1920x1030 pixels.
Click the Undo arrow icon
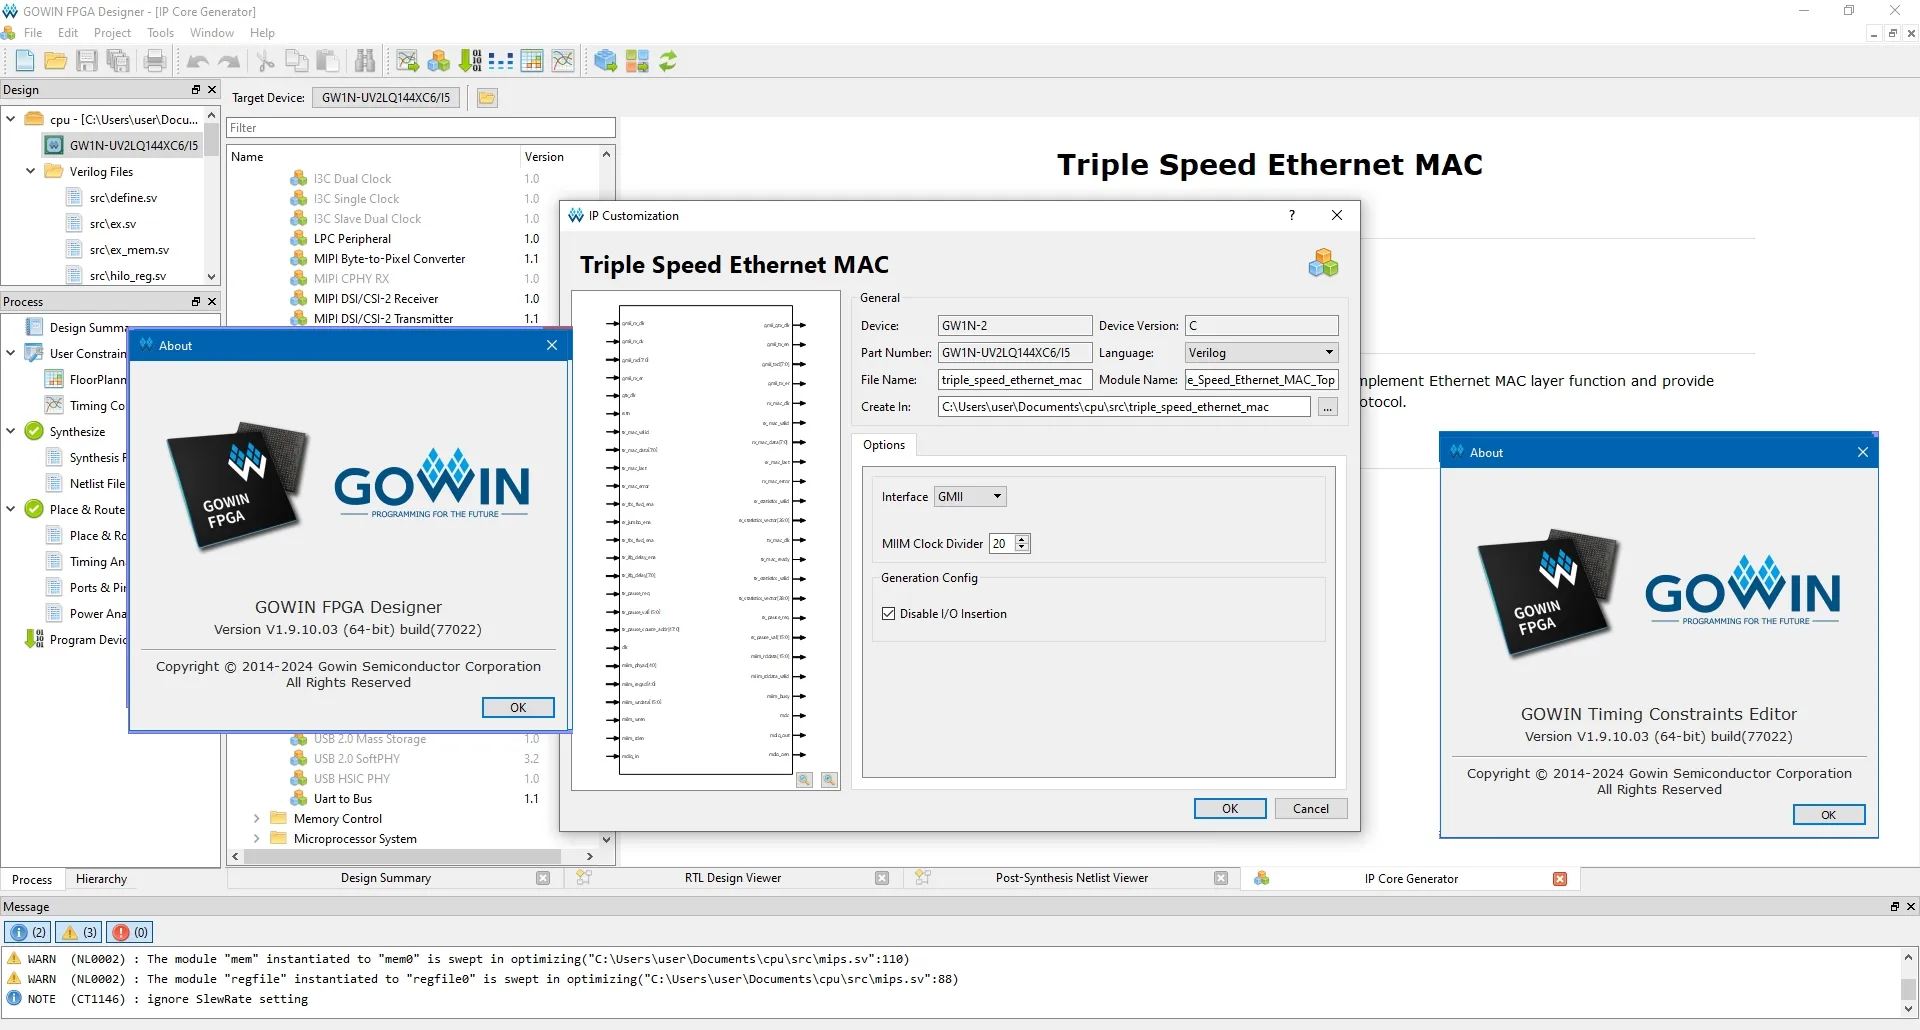(x=198, y=61)
